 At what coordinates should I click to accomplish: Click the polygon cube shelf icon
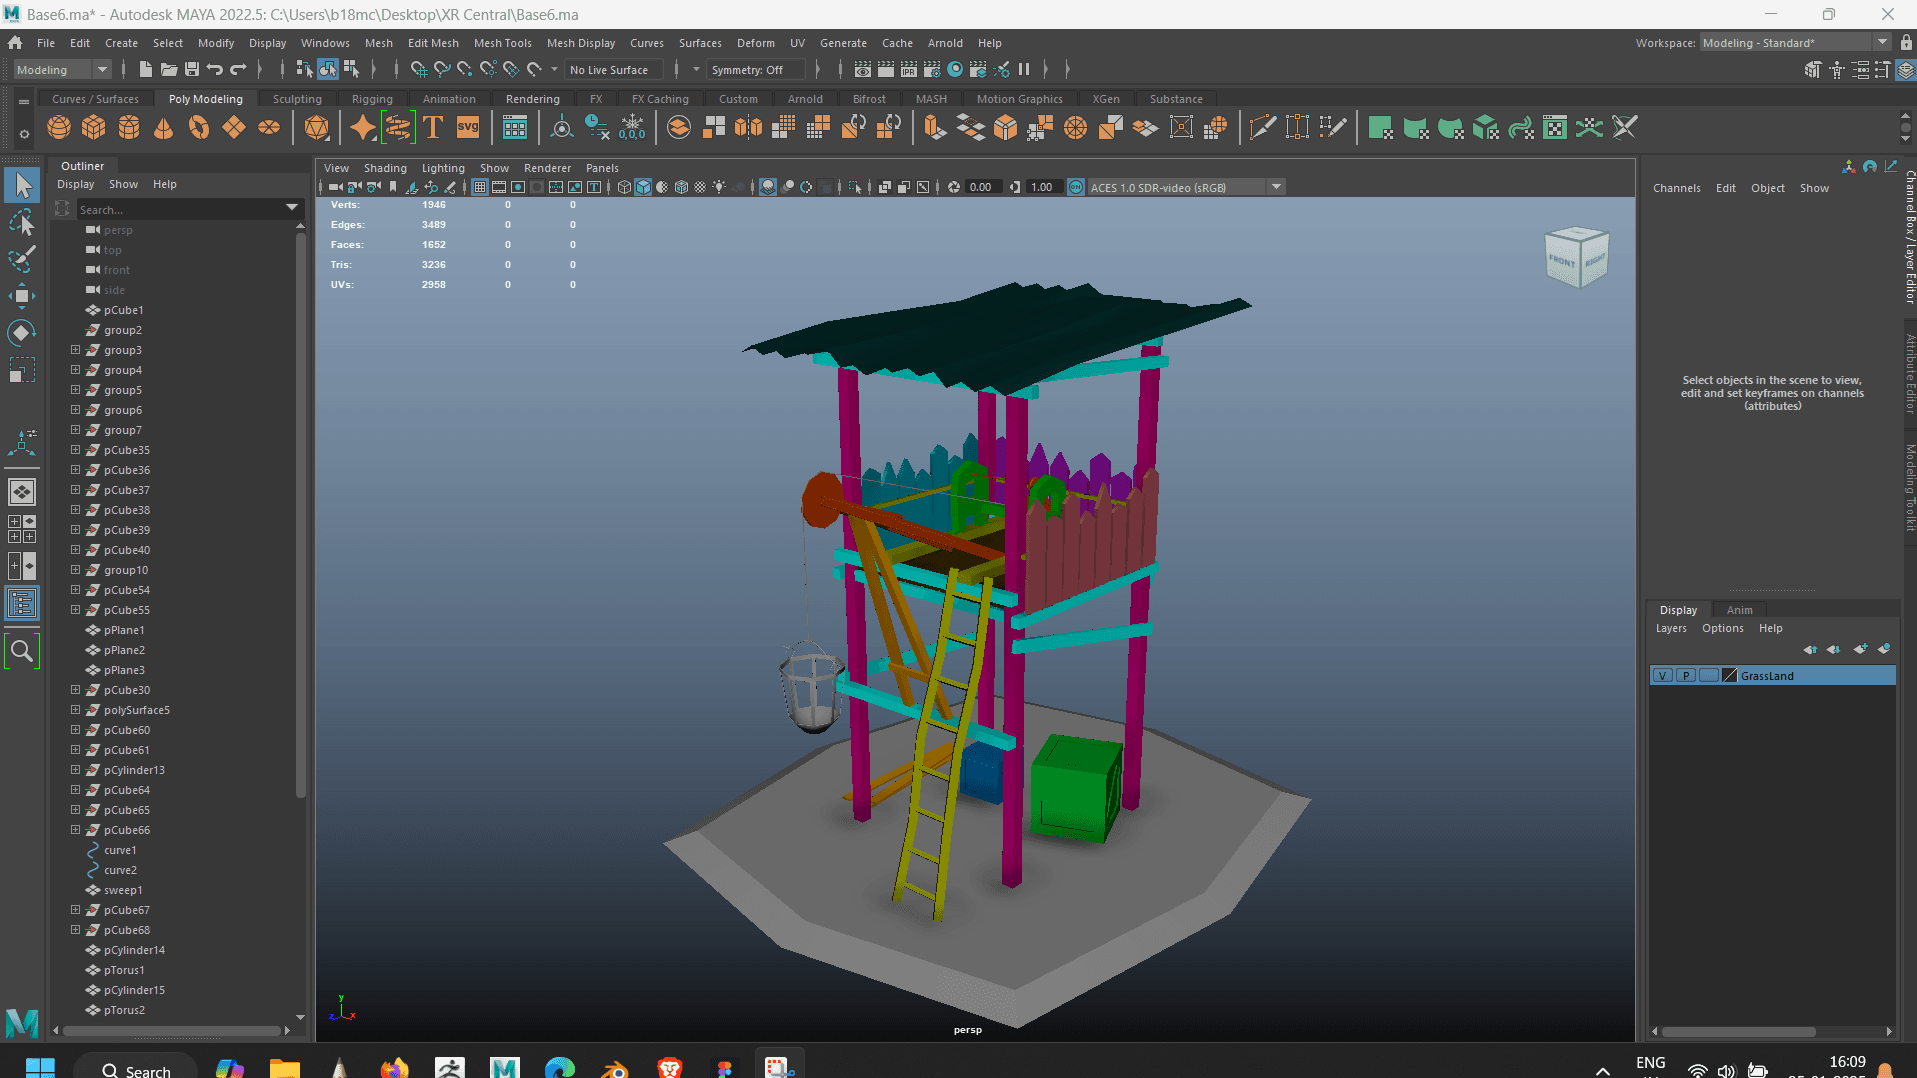pyautogui.click(x=94, y=128)
